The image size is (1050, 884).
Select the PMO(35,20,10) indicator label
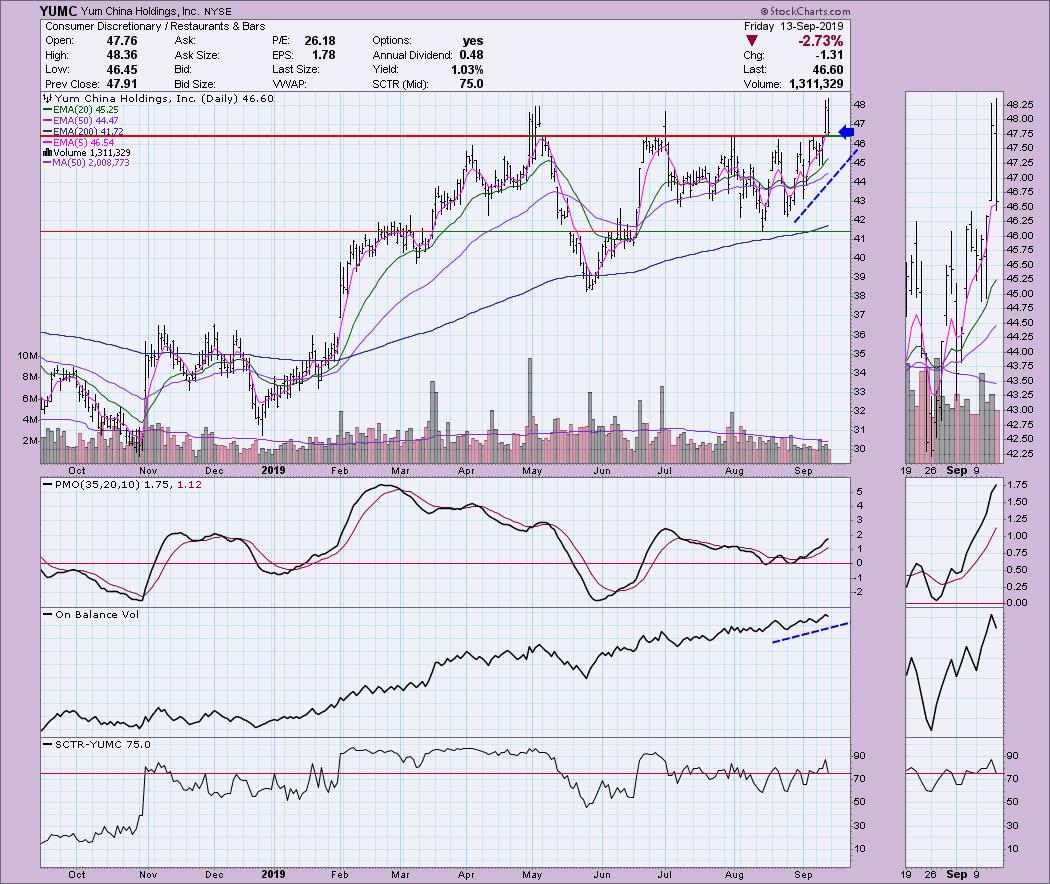(91, 485)
